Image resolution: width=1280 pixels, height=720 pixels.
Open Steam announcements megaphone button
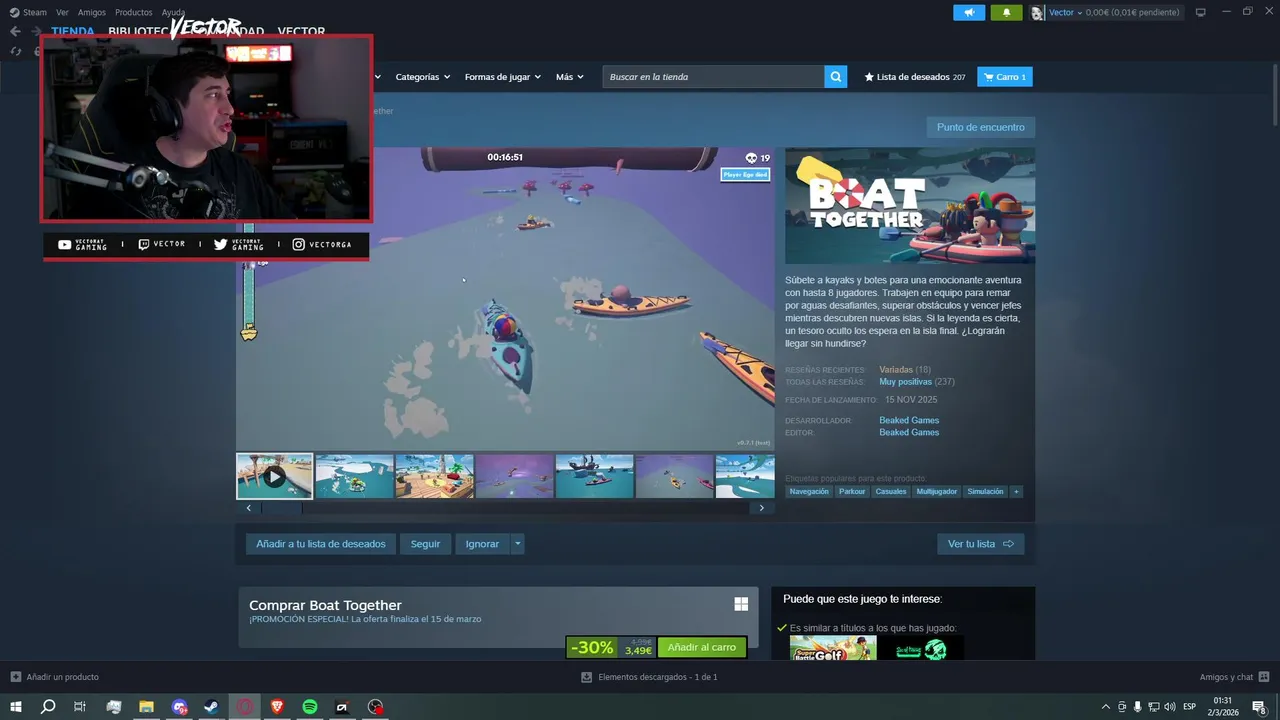[969, 12]
